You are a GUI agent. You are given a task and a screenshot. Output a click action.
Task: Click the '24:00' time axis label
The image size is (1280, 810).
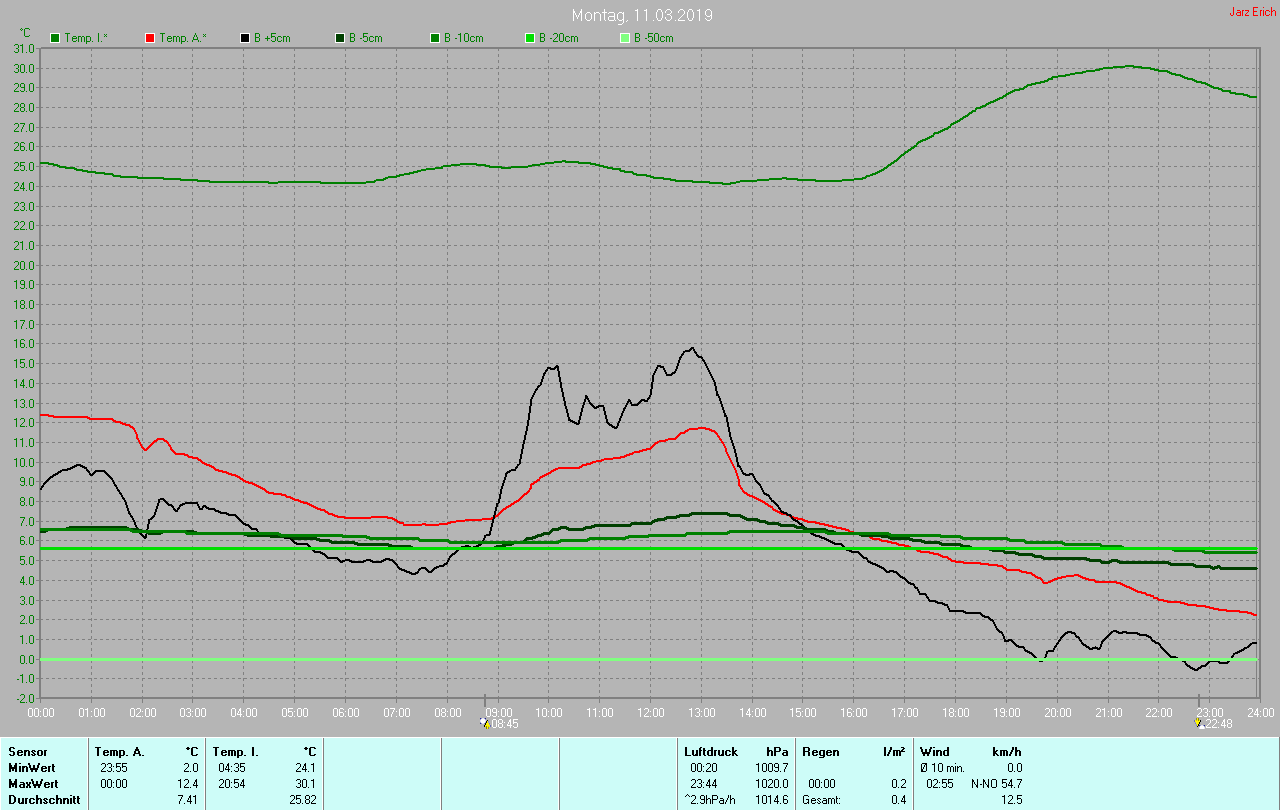point(1260,712)
